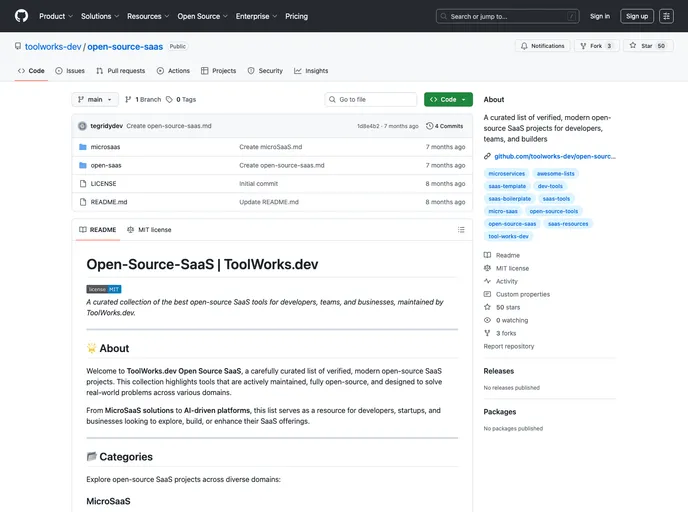Select the dev-tools topic tag
This screenshot has width=688, height=512.
(550, 186)
